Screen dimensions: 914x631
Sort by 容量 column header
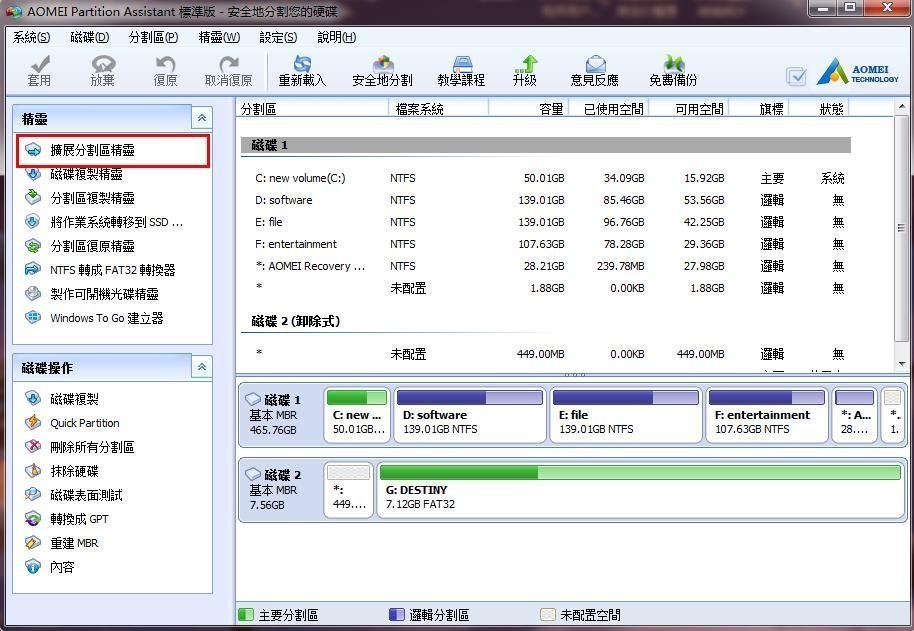point(528,109)
